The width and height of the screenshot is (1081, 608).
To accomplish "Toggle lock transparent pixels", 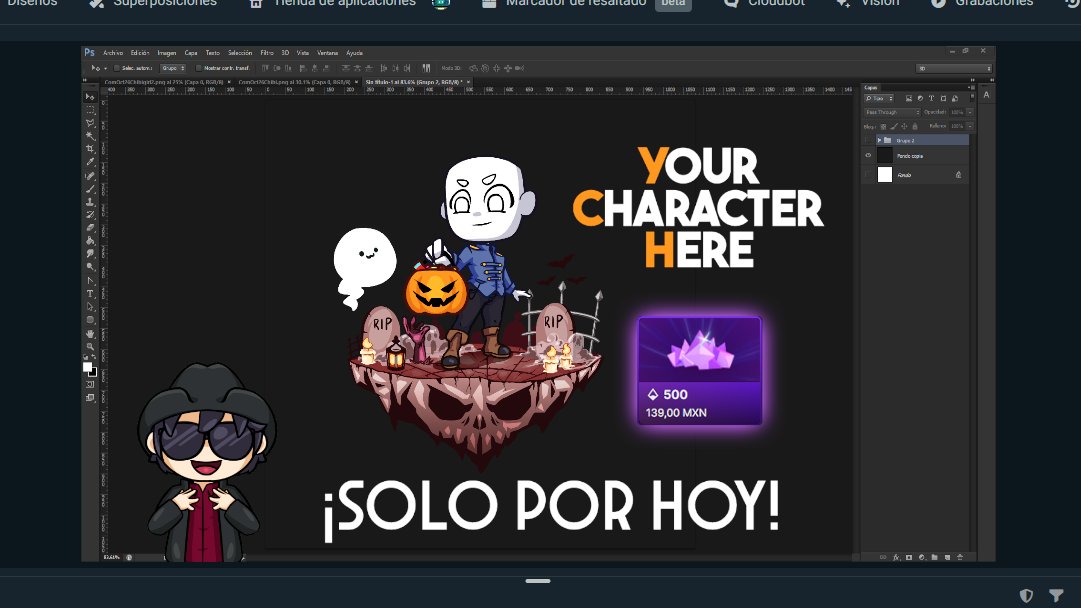I will point(883,127).
